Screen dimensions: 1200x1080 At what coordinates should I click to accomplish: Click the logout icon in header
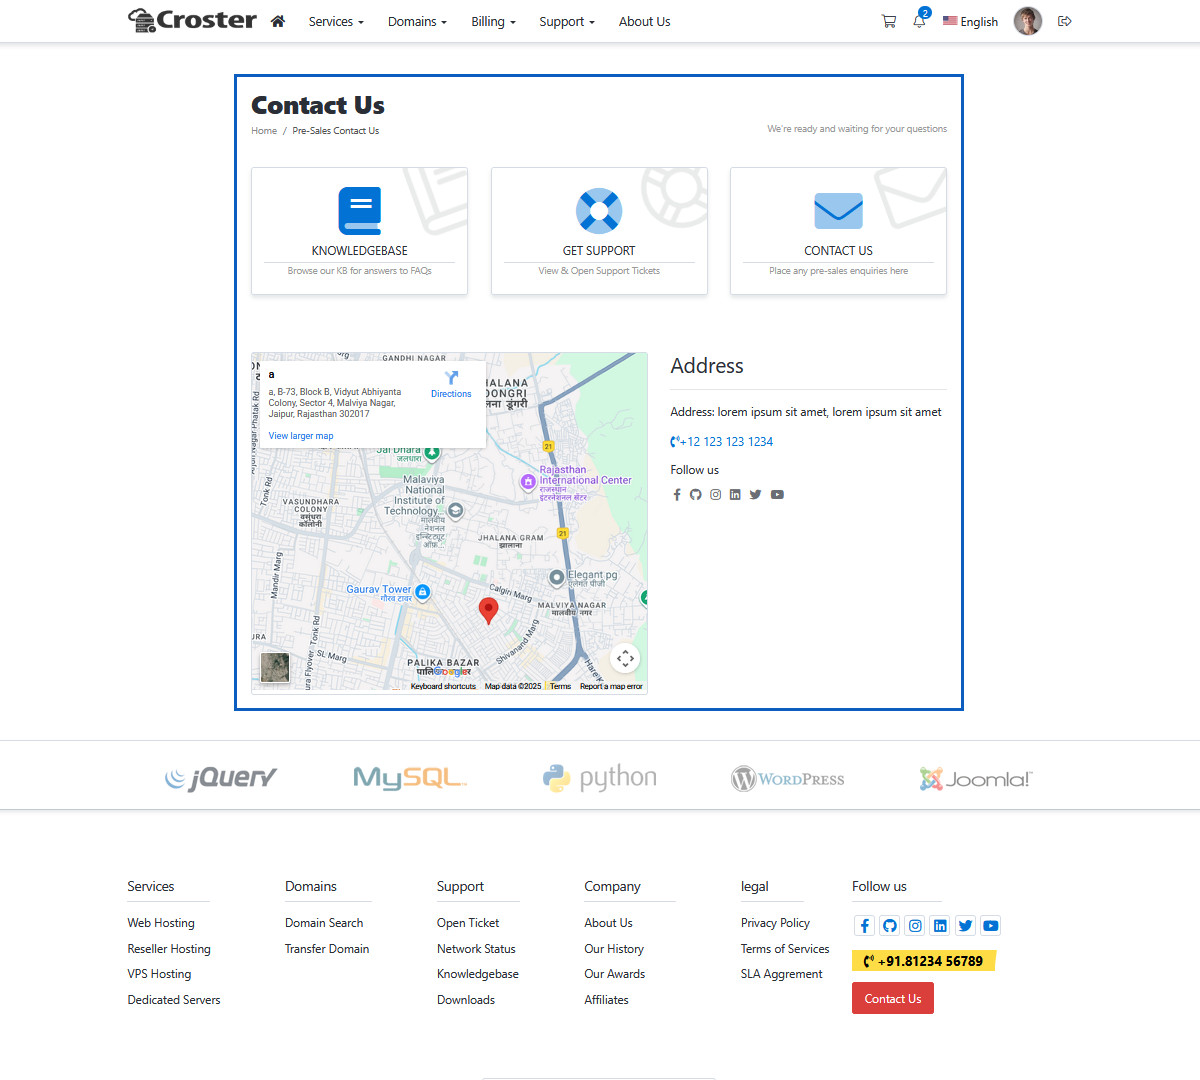tap(1065, 21)
